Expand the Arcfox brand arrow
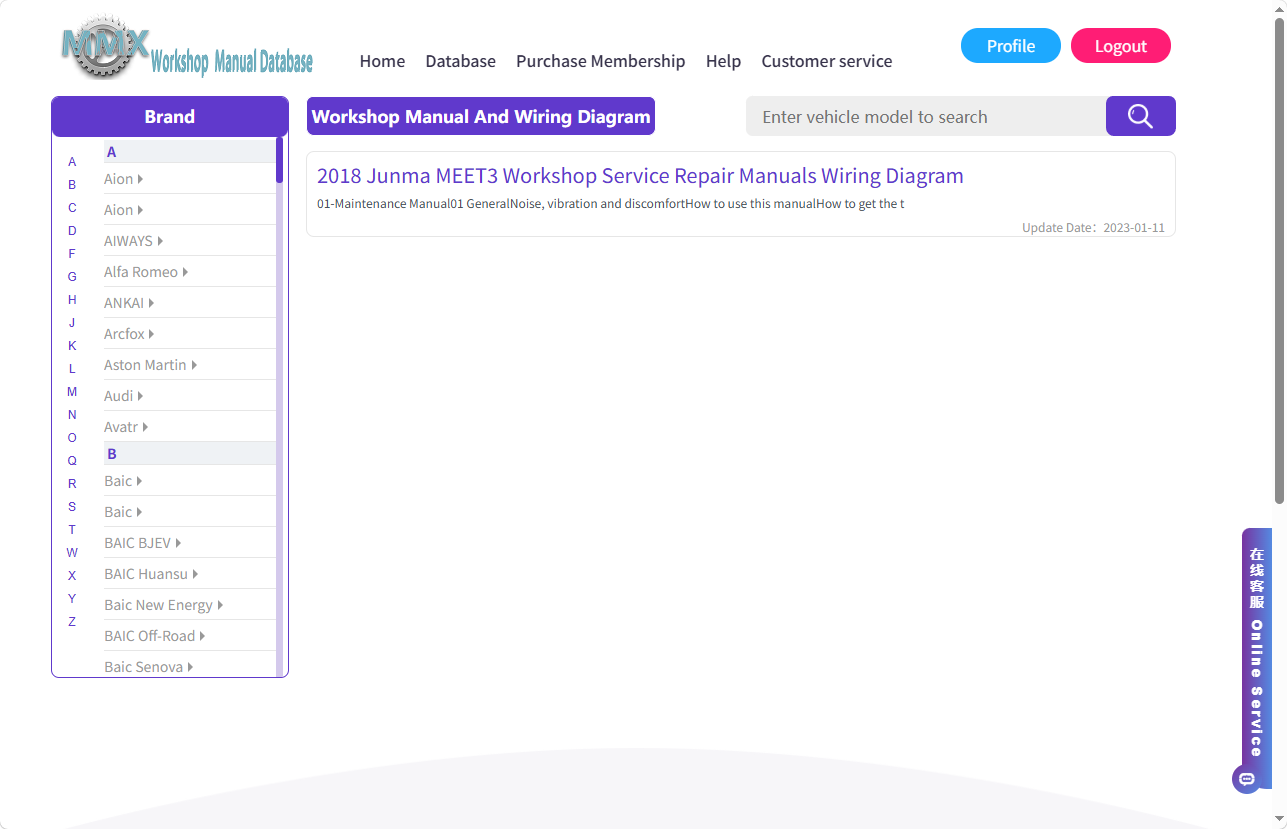The image size is (1287, 829). (x=151, y=334)
